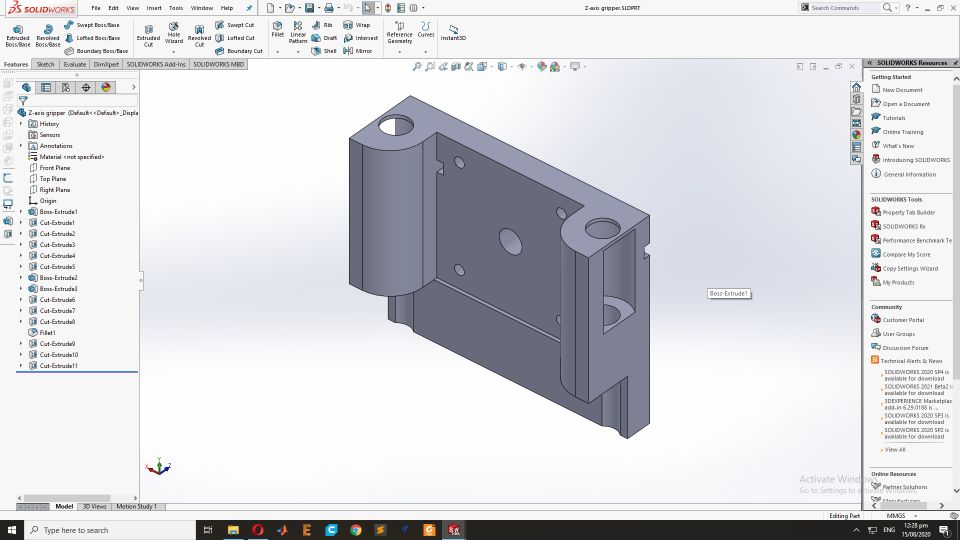Open Reference Geometry tool
Image resolution: width=960 pixels, height=540 pixels.
pyautogui.click(x=399, y=32)
